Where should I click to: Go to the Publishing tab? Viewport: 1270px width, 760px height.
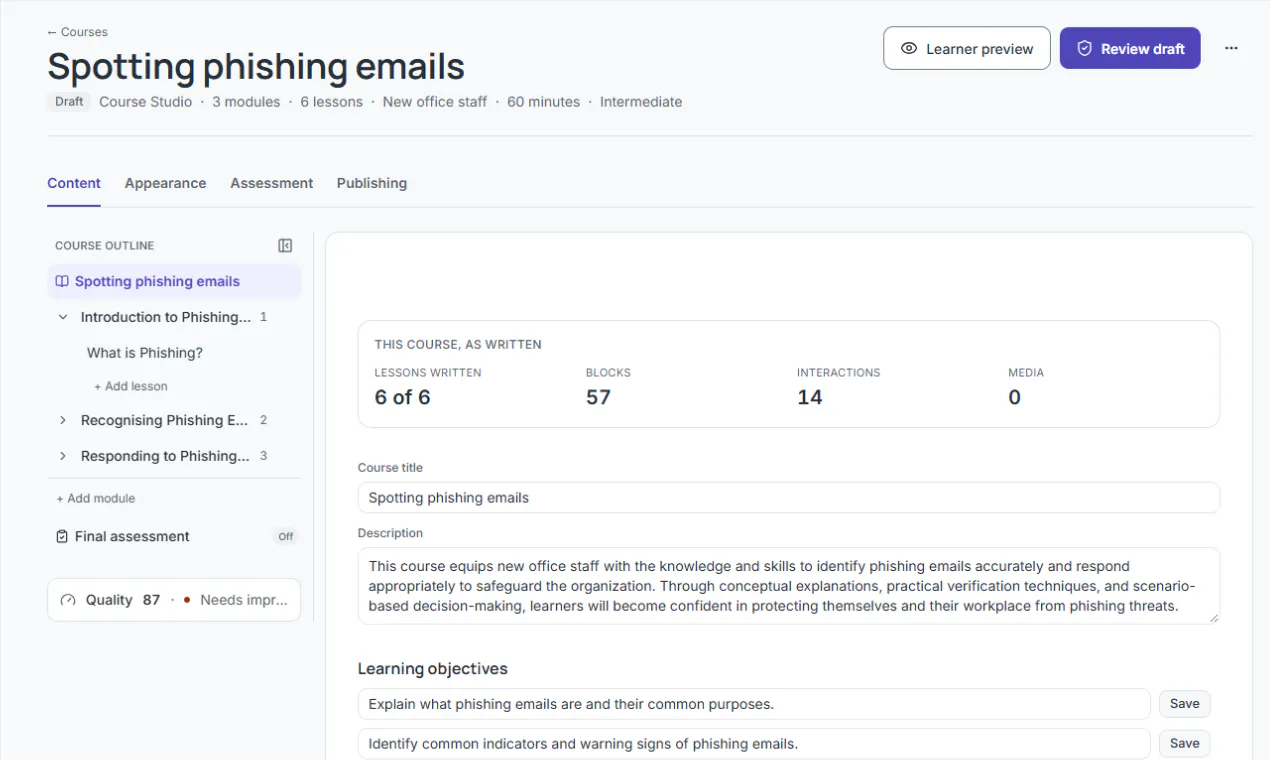372,183
